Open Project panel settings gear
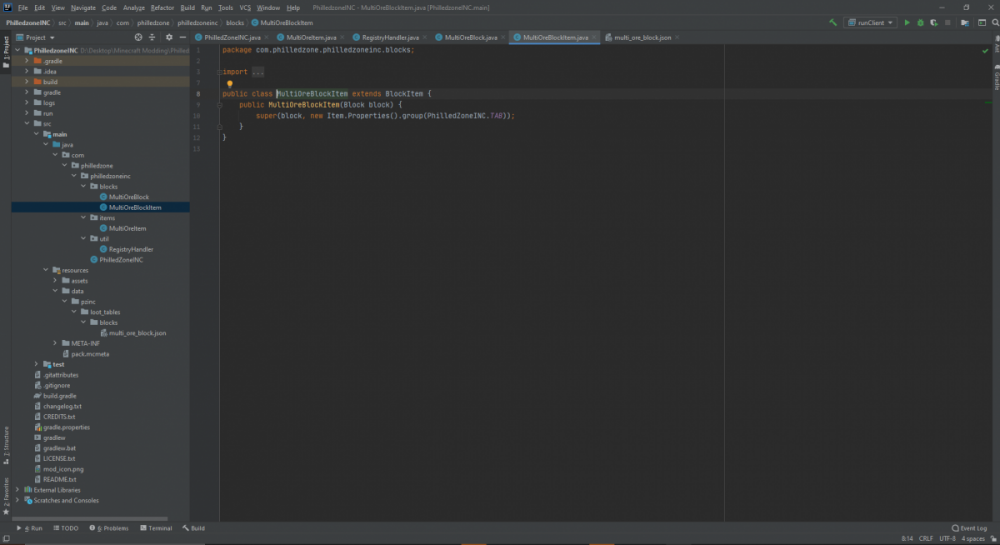1000x545 pixels. tap(169, 38)
